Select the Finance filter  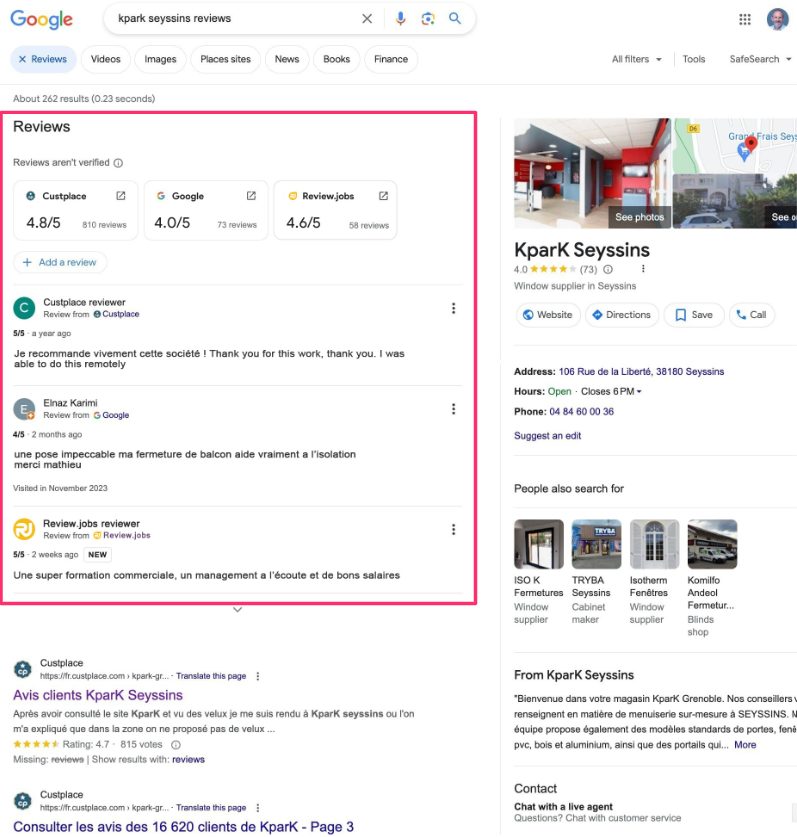(x=391, y=59)
